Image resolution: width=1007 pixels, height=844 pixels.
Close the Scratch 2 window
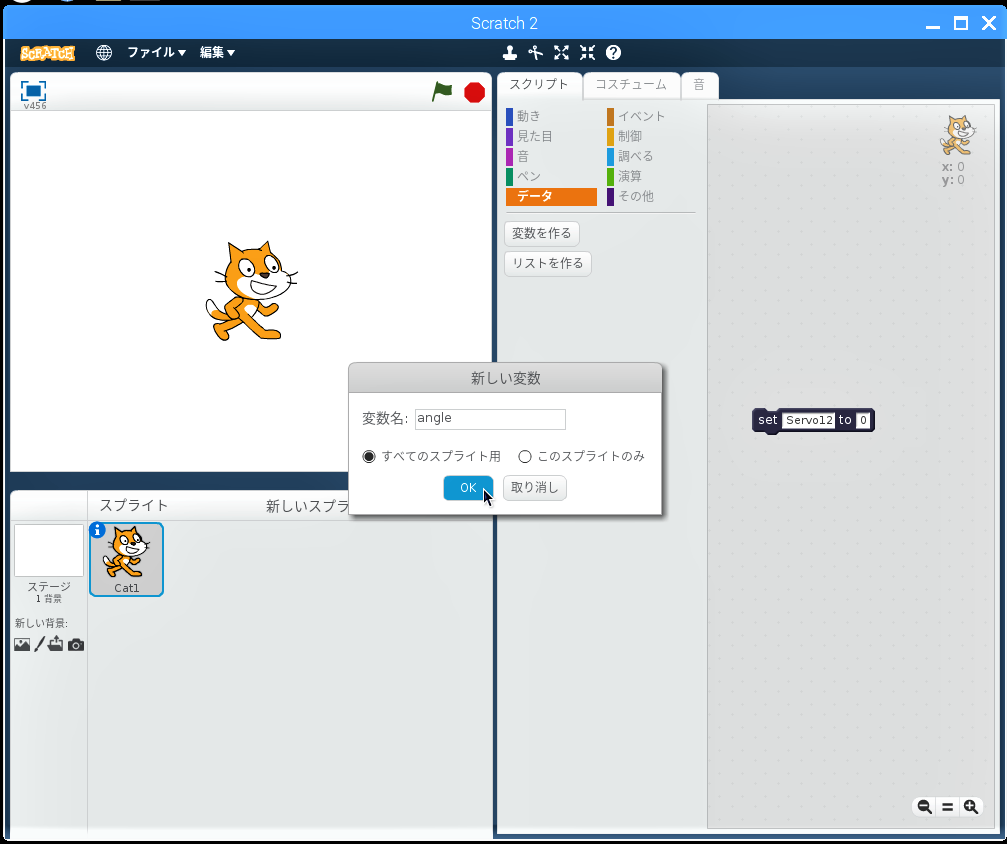[x=989, y=24]
